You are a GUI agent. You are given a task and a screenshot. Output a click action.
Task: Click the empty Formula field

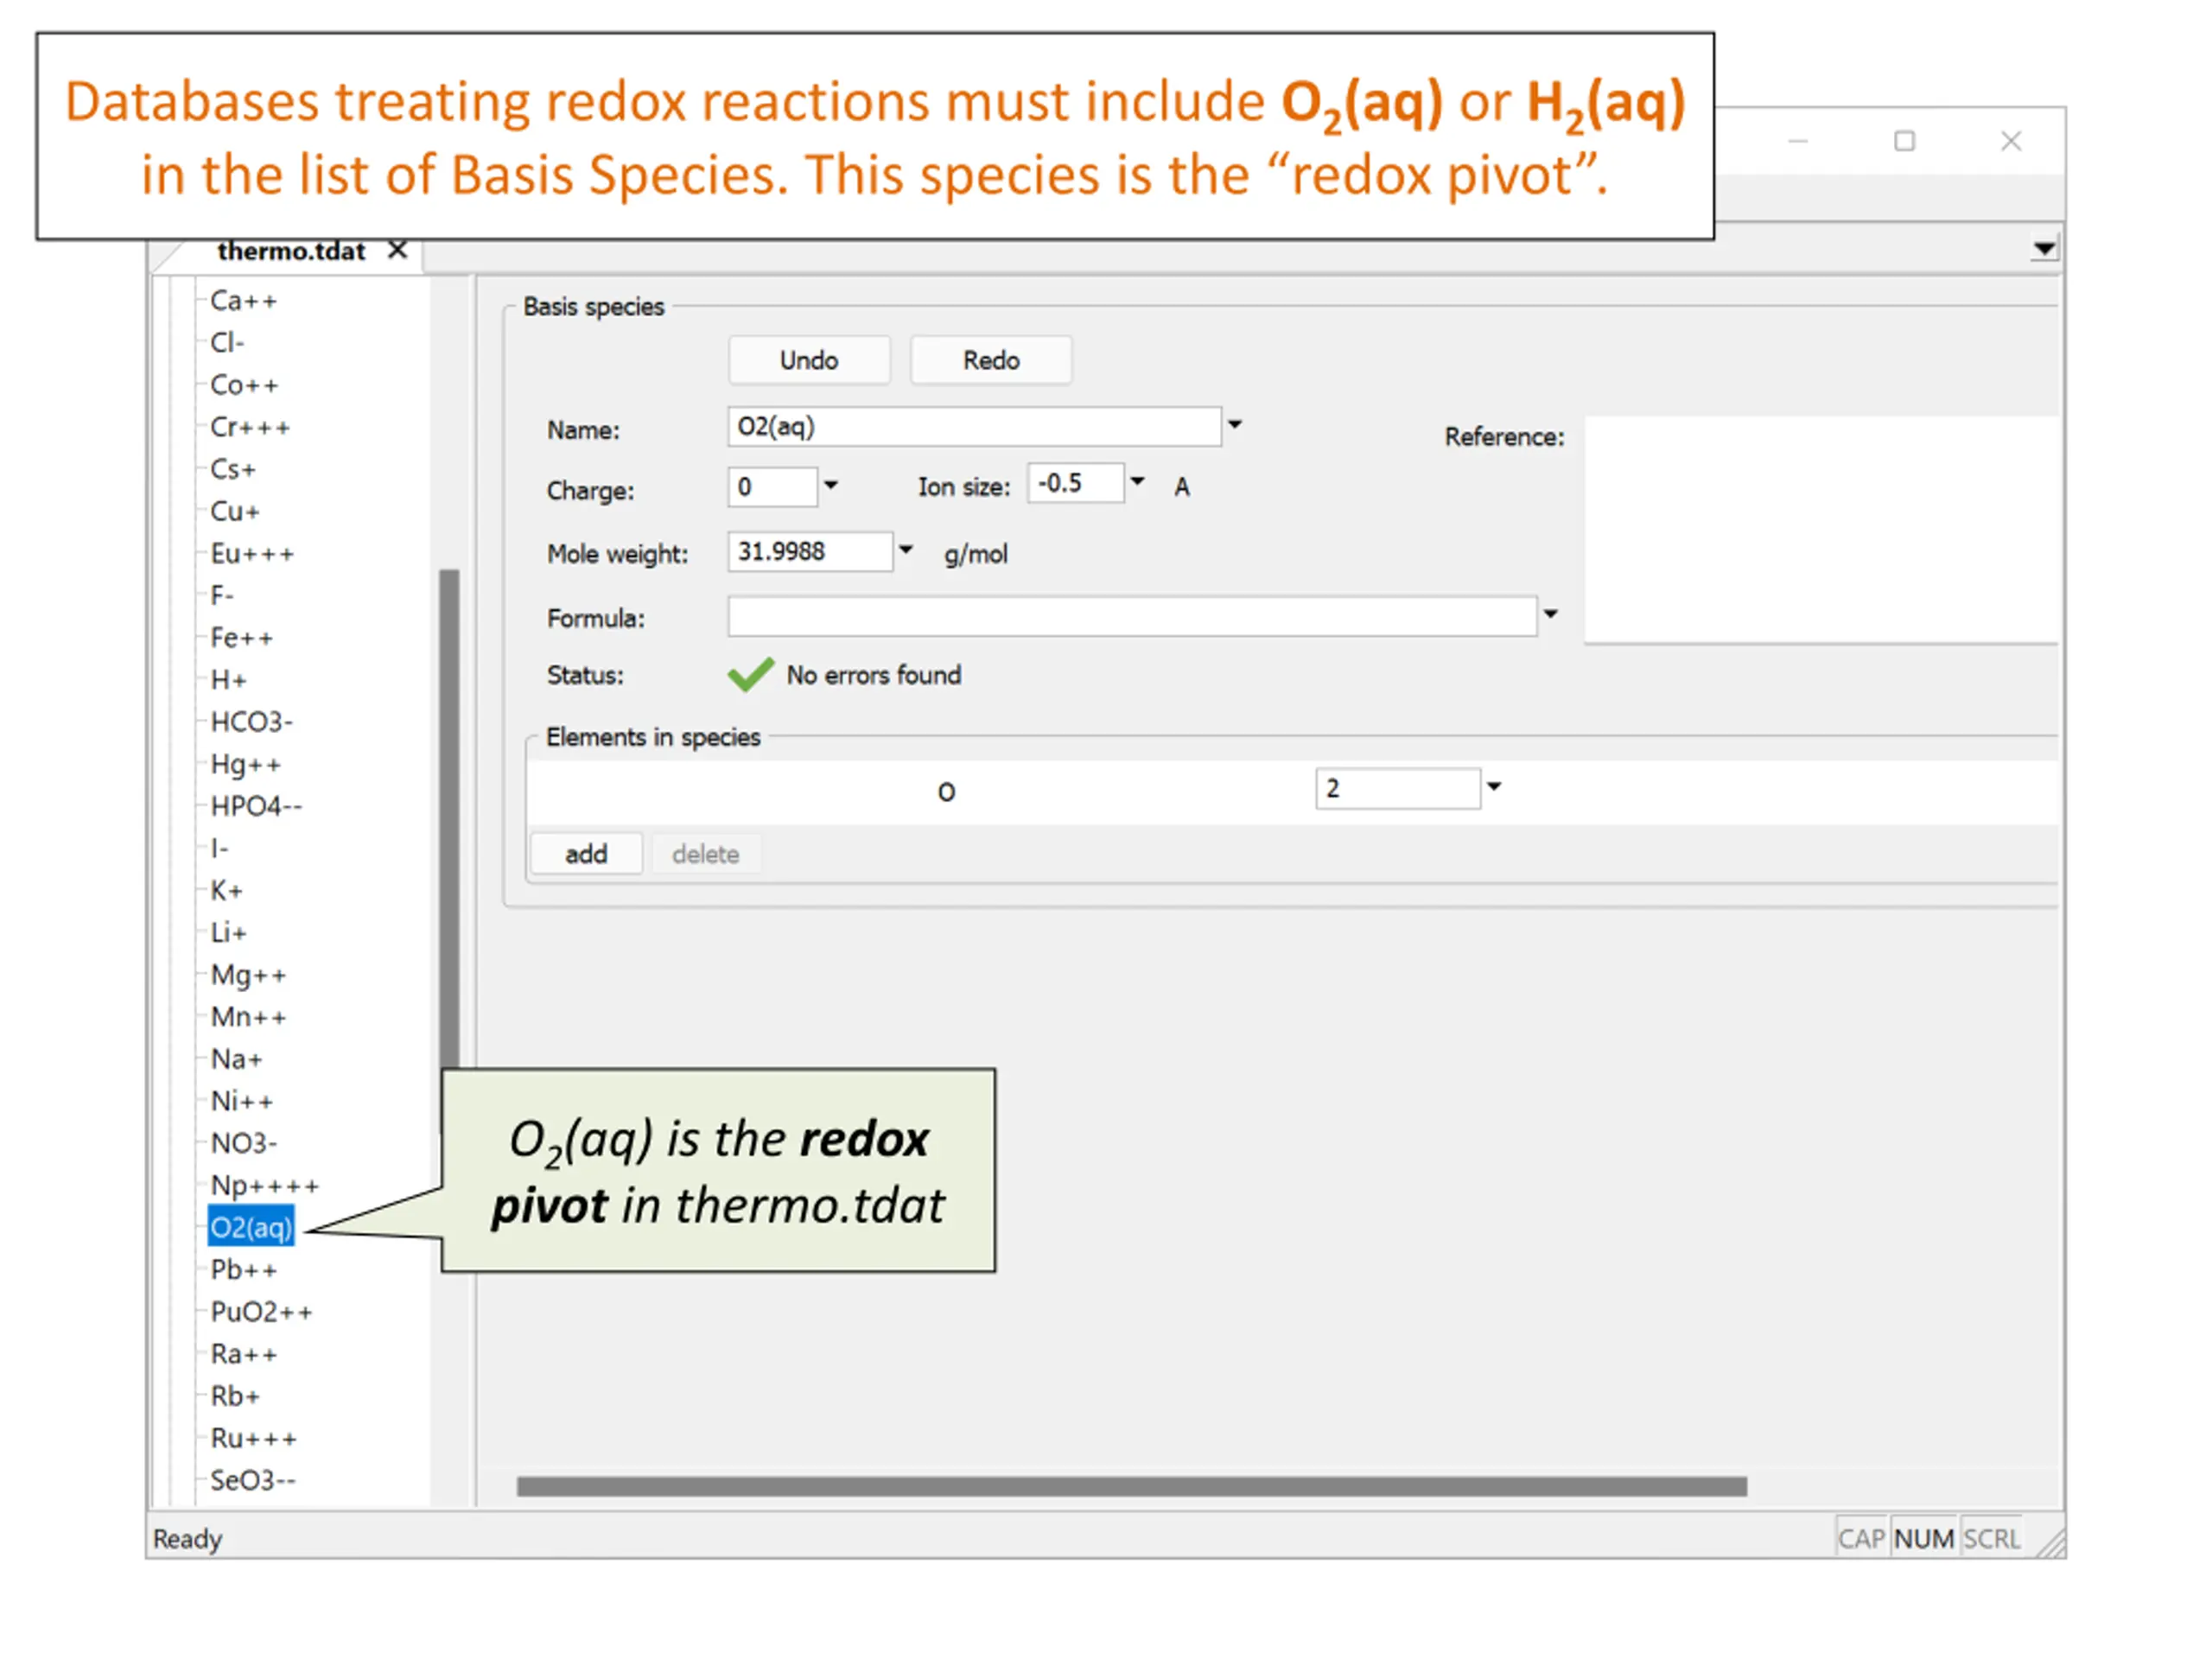(1132, 616)
